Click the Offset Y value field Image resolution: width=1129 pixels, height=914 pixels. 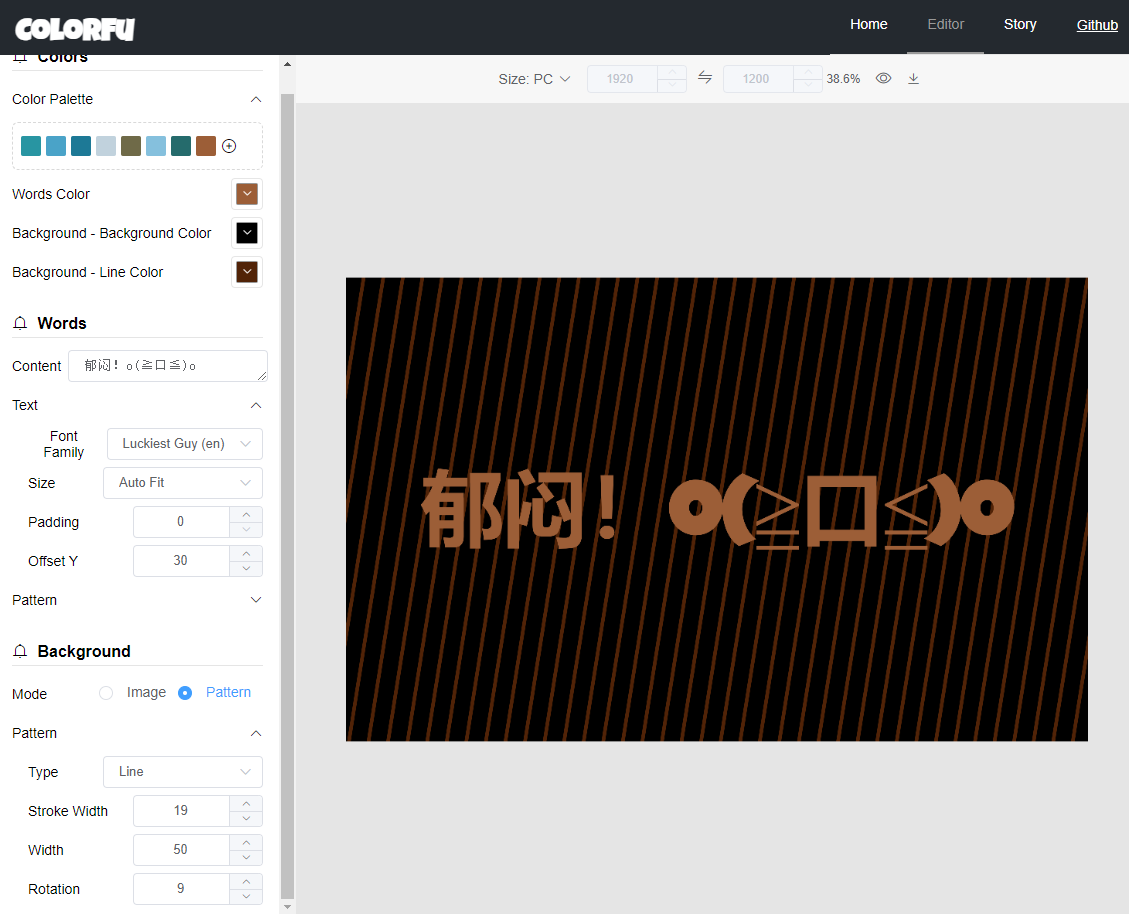pos(181,560)
